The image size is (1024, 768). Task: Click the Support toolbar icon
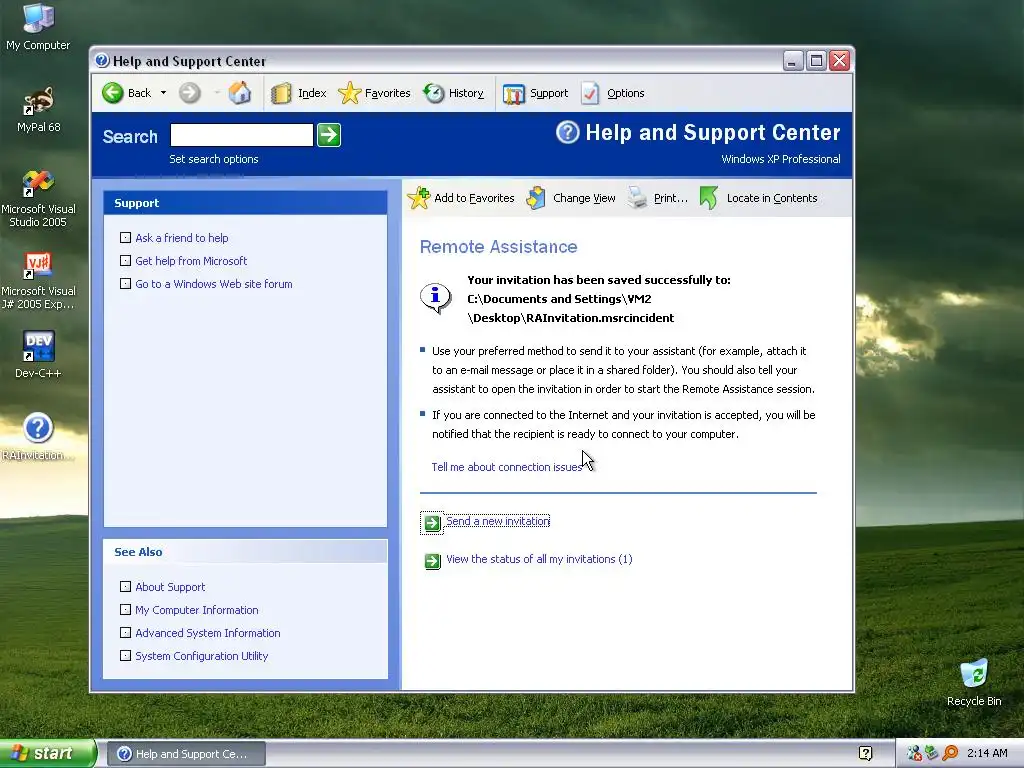[x=514, y=94]
